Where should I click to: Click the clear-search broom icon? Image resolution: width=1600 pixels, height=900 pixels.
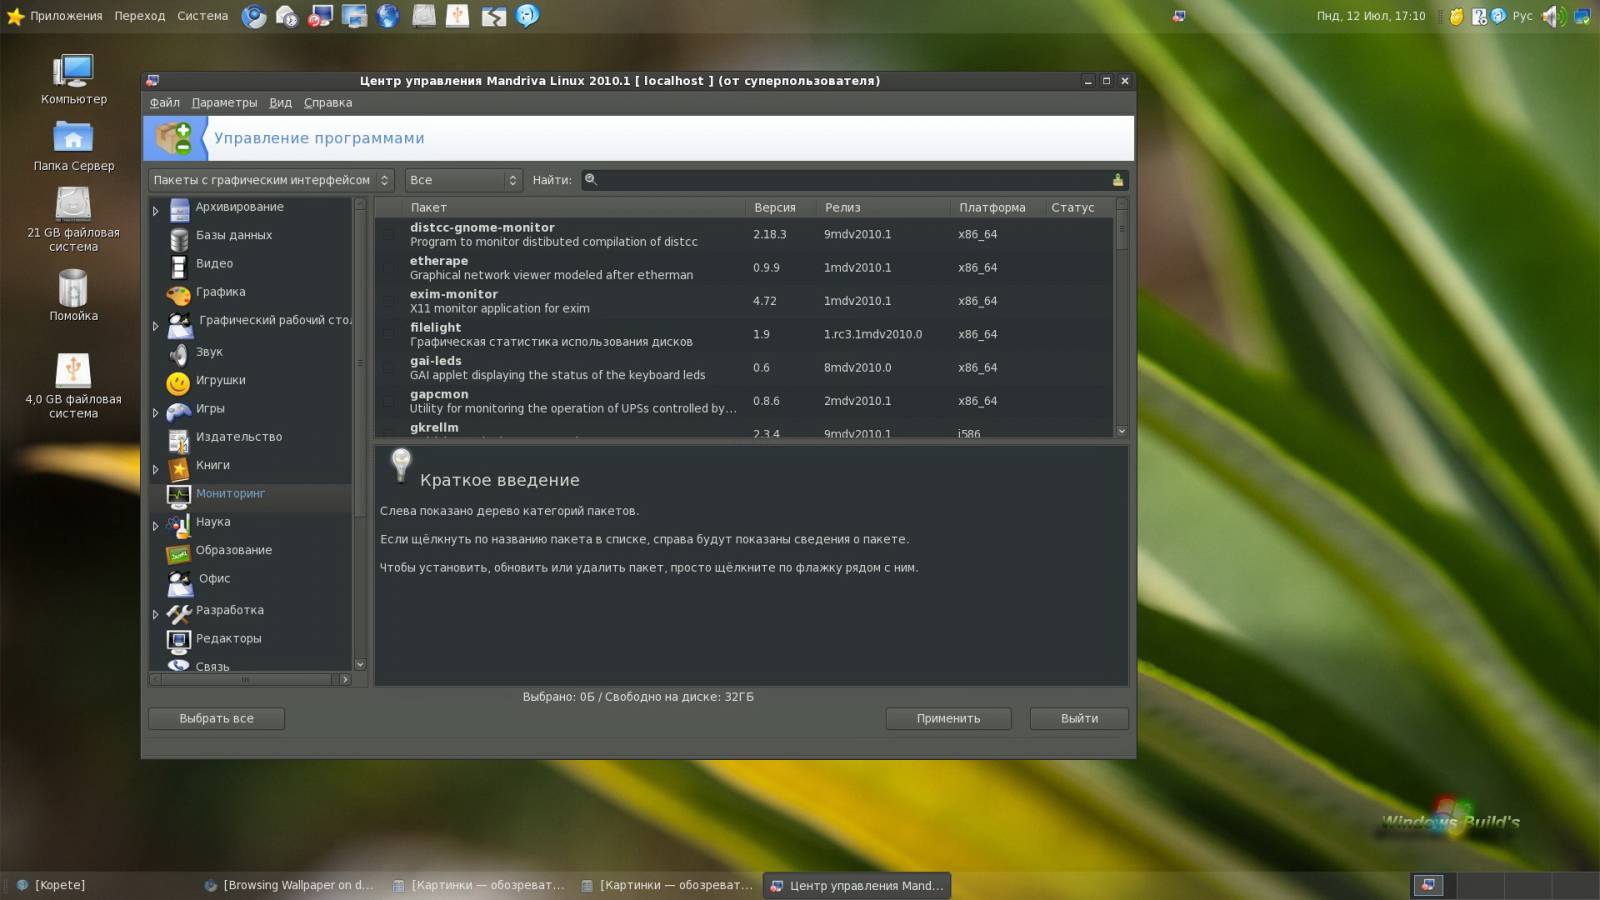[1118, 180]
